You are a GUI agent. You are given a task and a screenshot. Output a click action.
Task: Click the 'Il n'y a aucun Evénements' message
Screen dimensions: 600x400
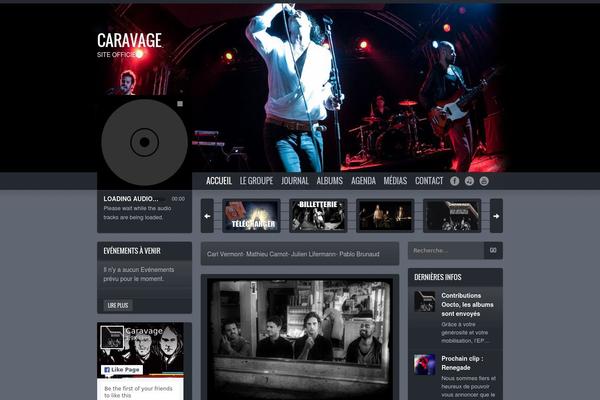139,274
